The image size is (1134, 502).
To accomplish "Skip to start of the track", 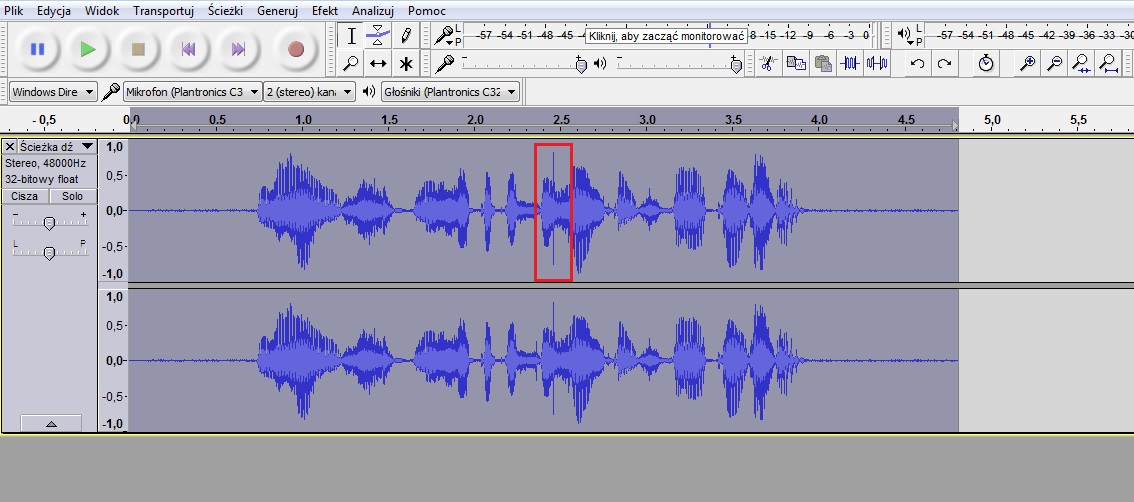I will [x=188, y=49].
